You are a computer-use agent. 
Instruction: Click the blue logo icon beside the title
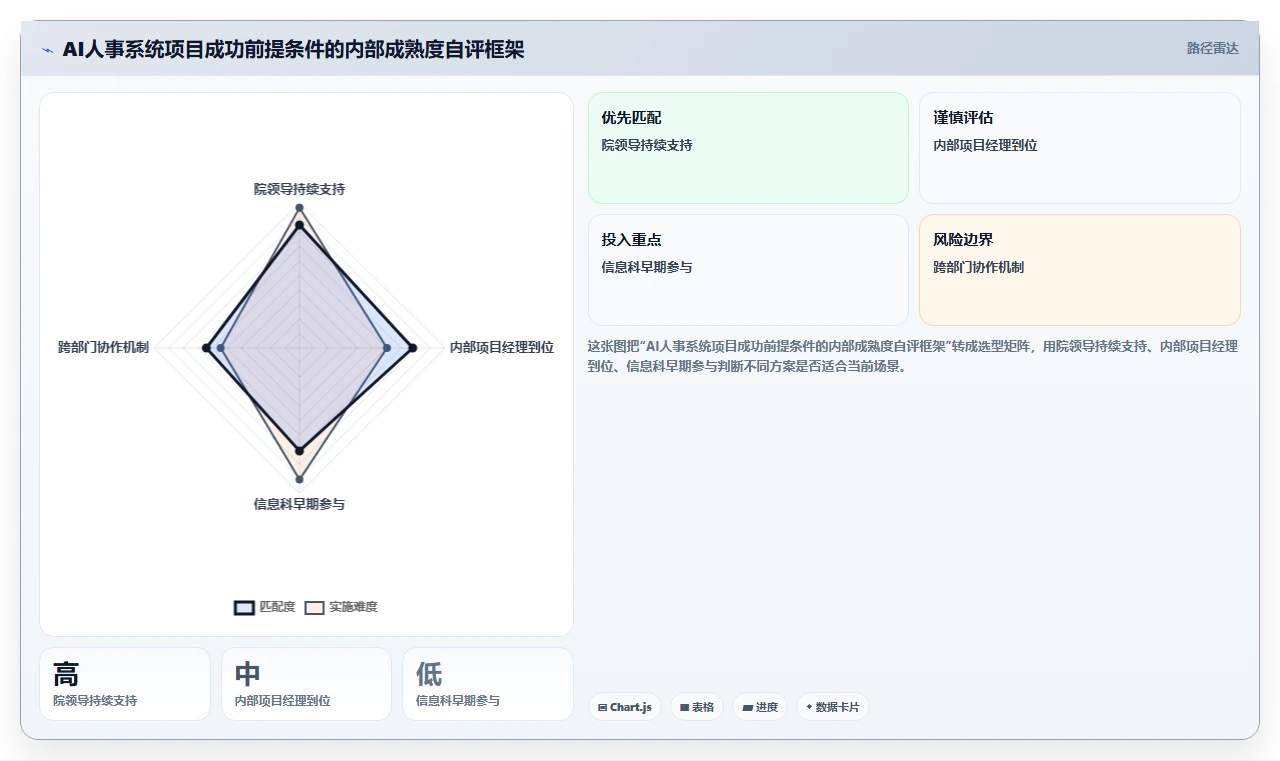click(x=47, y=49)
